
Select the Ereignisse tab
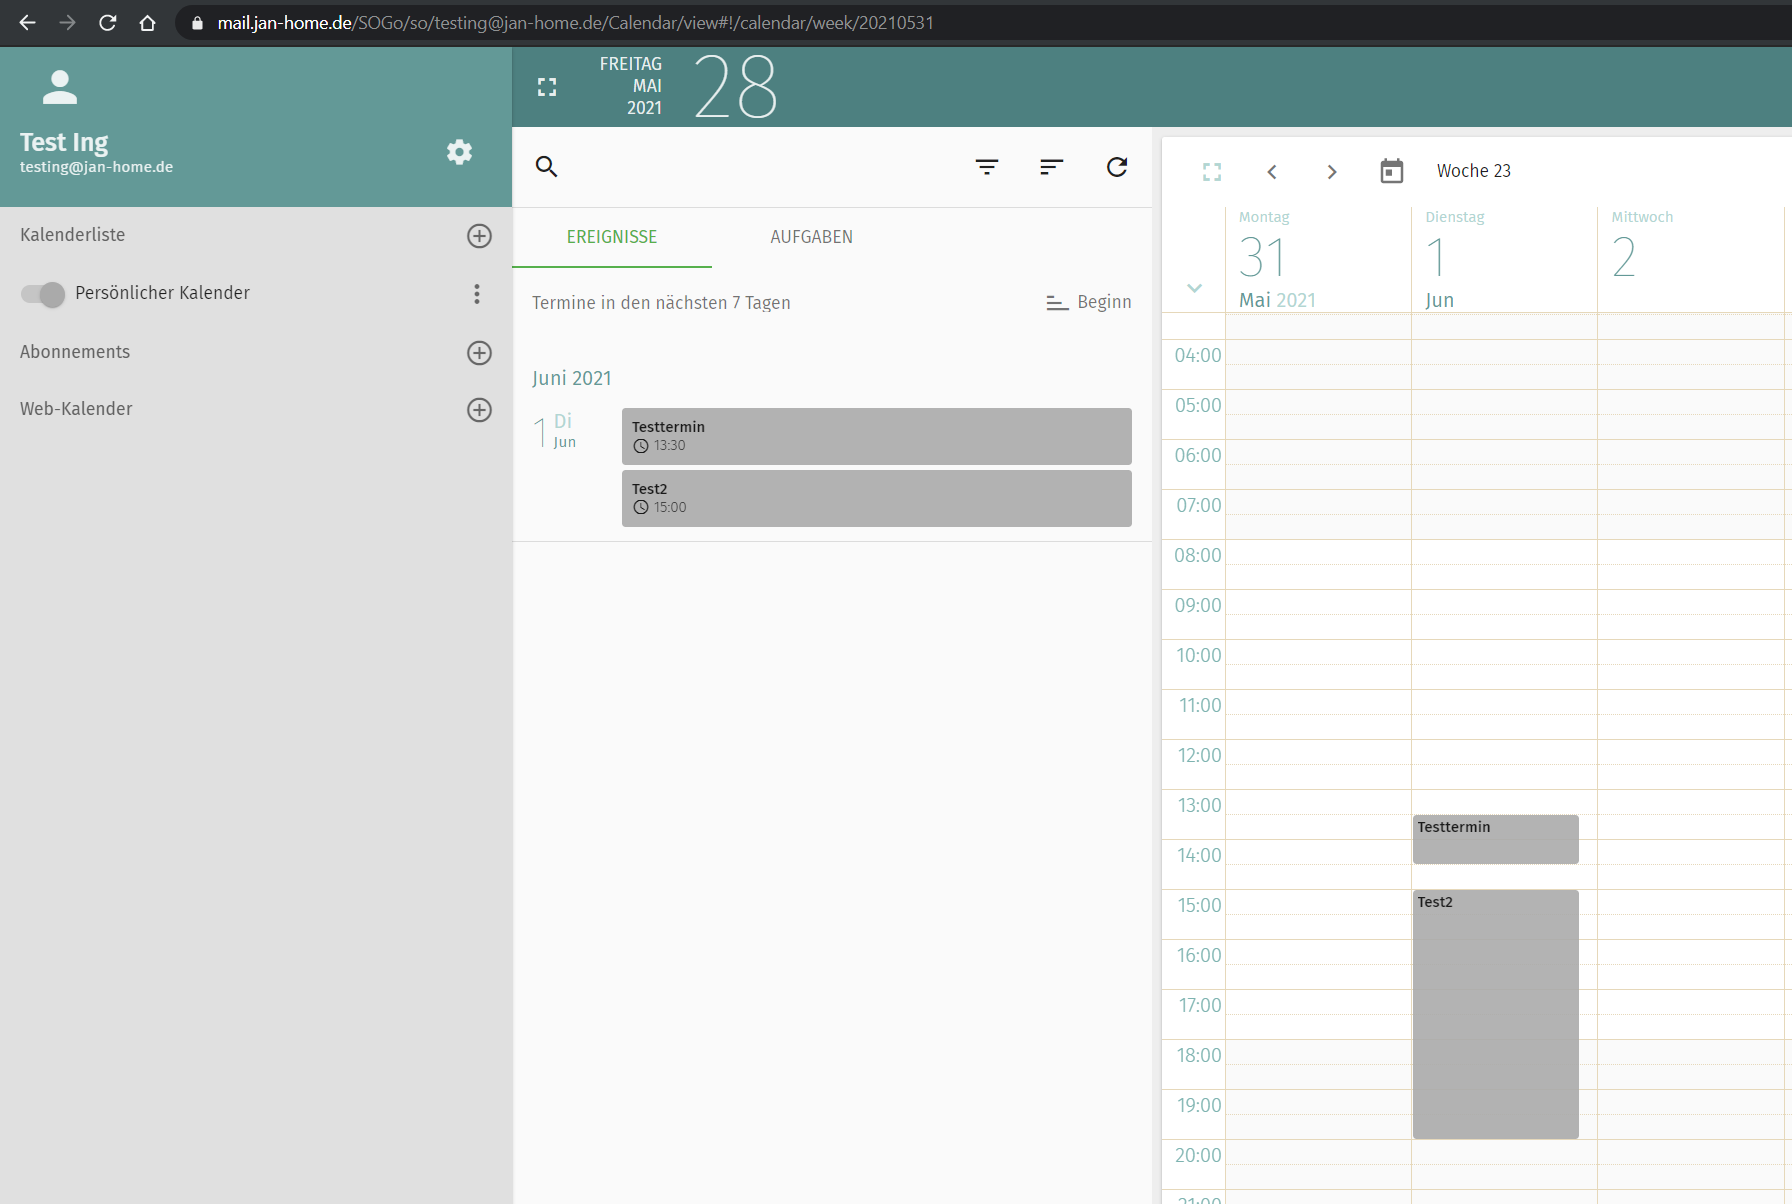612,237
